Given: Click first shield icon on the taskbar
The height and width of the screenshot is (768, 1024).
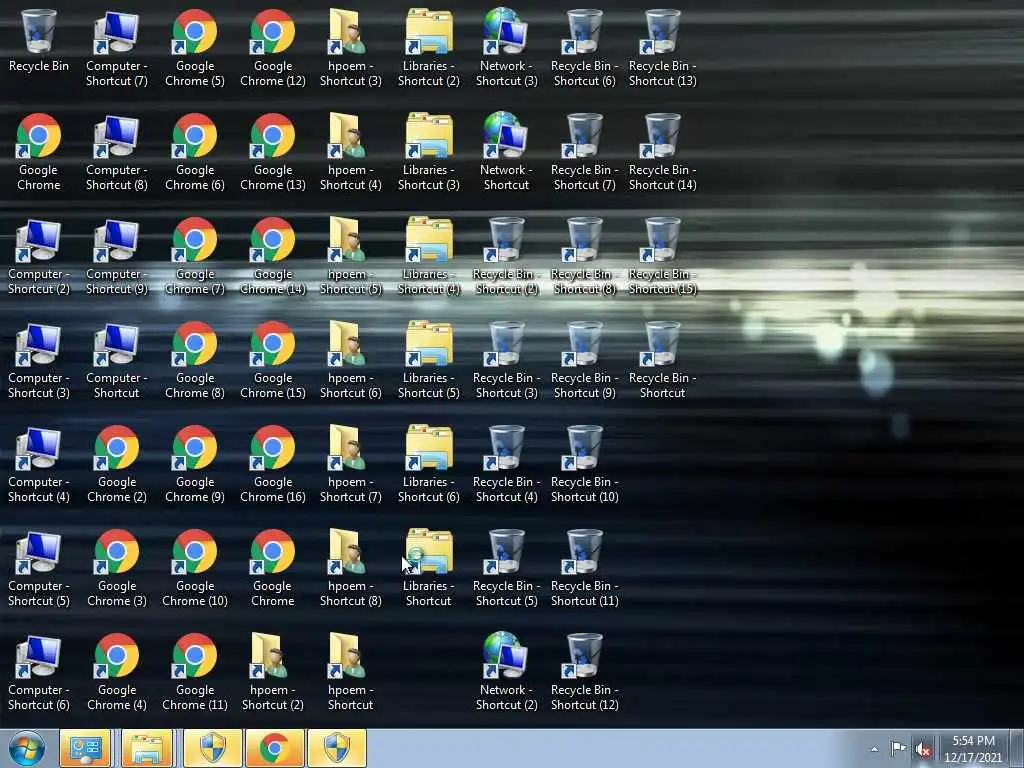Looking at the screenshot, I should [212, 748].
